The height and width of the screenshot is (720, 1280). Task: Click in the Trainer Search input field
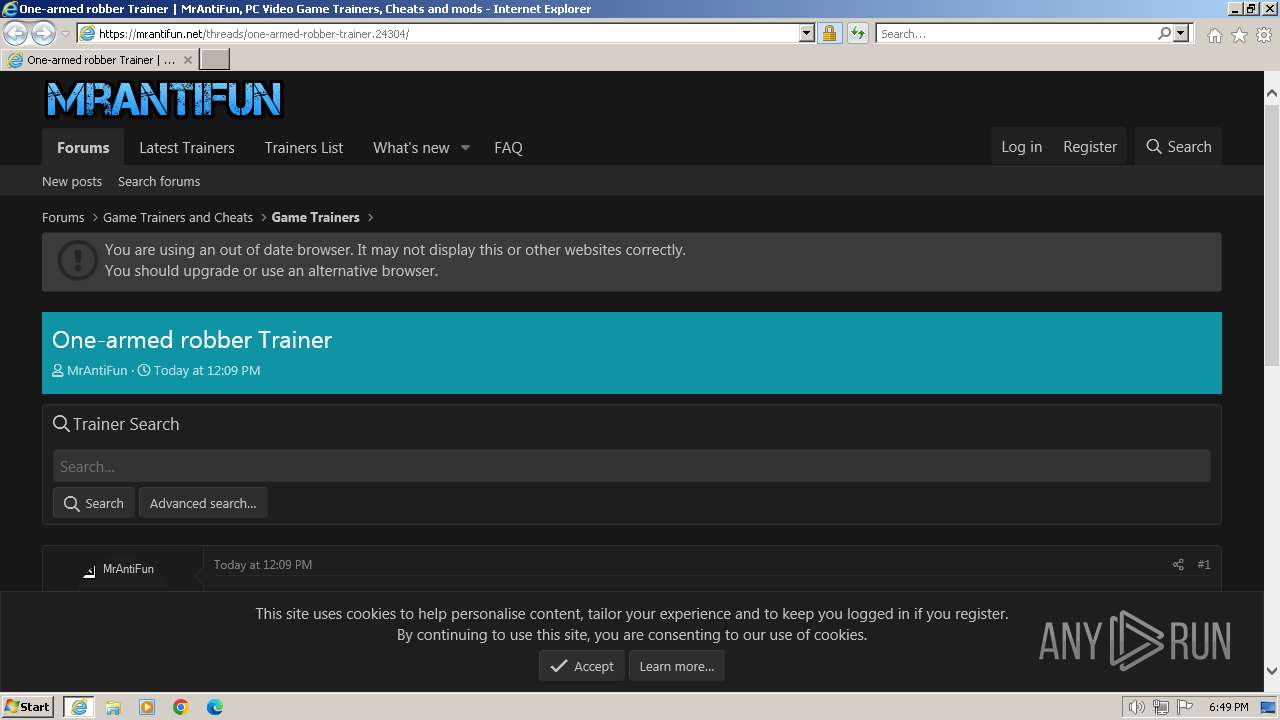[632, 466]
